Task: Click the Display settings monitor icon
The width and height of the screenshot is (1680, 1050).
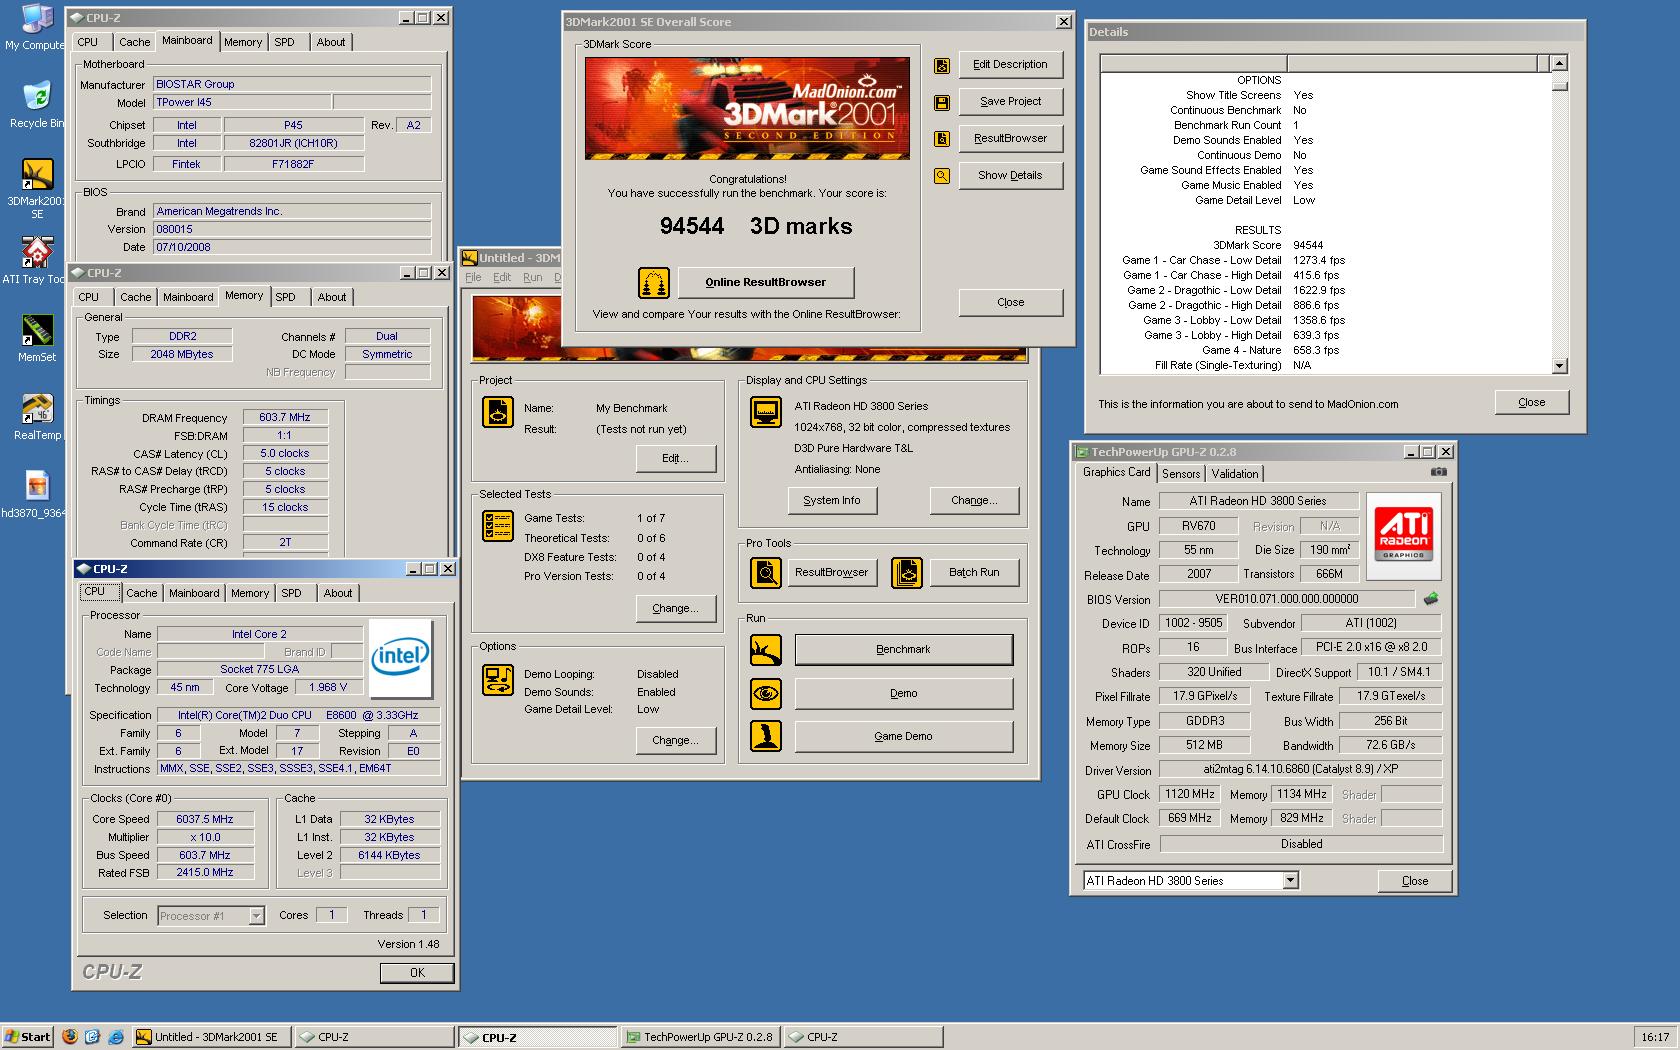Action: (x=766, y=411)
